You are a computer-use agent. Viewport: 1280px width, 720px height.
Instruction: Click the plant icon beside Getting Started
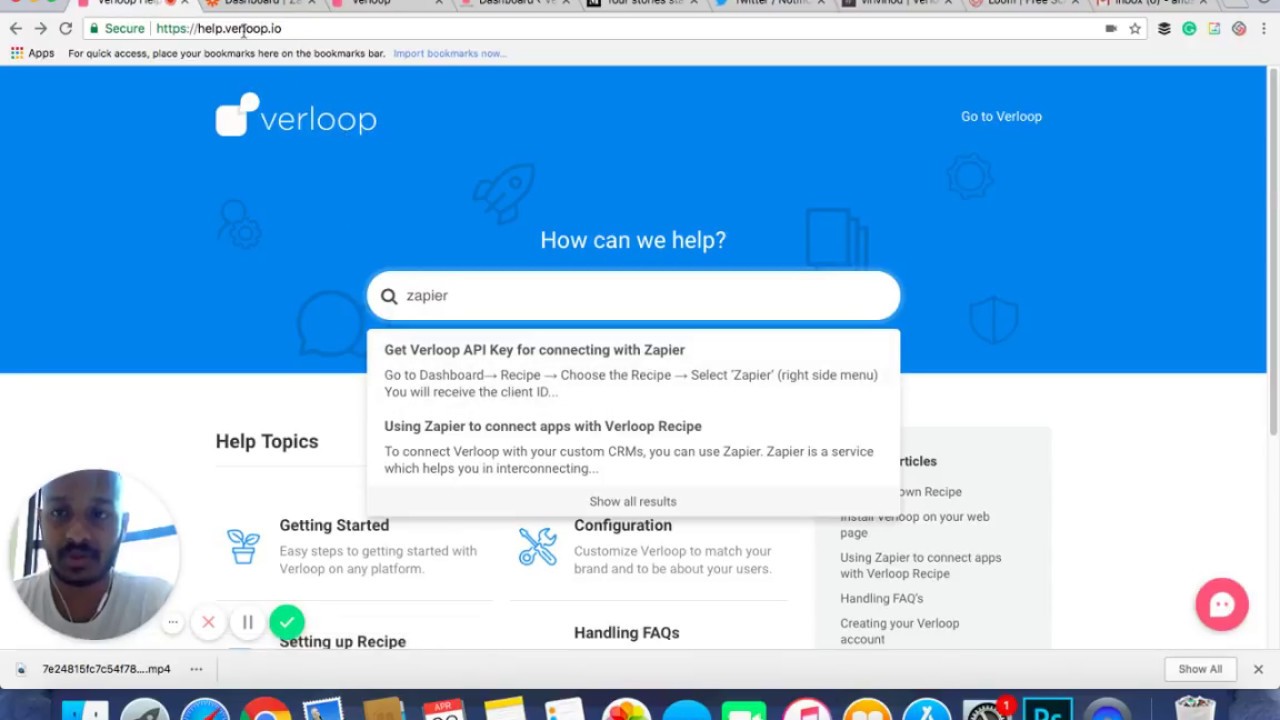[x=243, y=546]
